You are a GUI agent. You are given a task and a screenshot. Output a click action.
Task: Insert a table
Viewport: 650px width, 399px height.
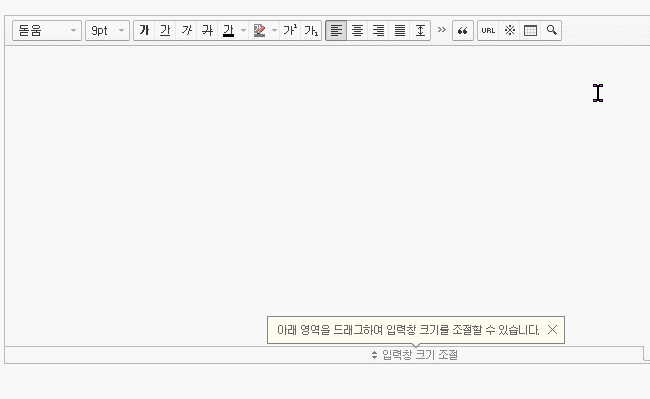point(531,31)
